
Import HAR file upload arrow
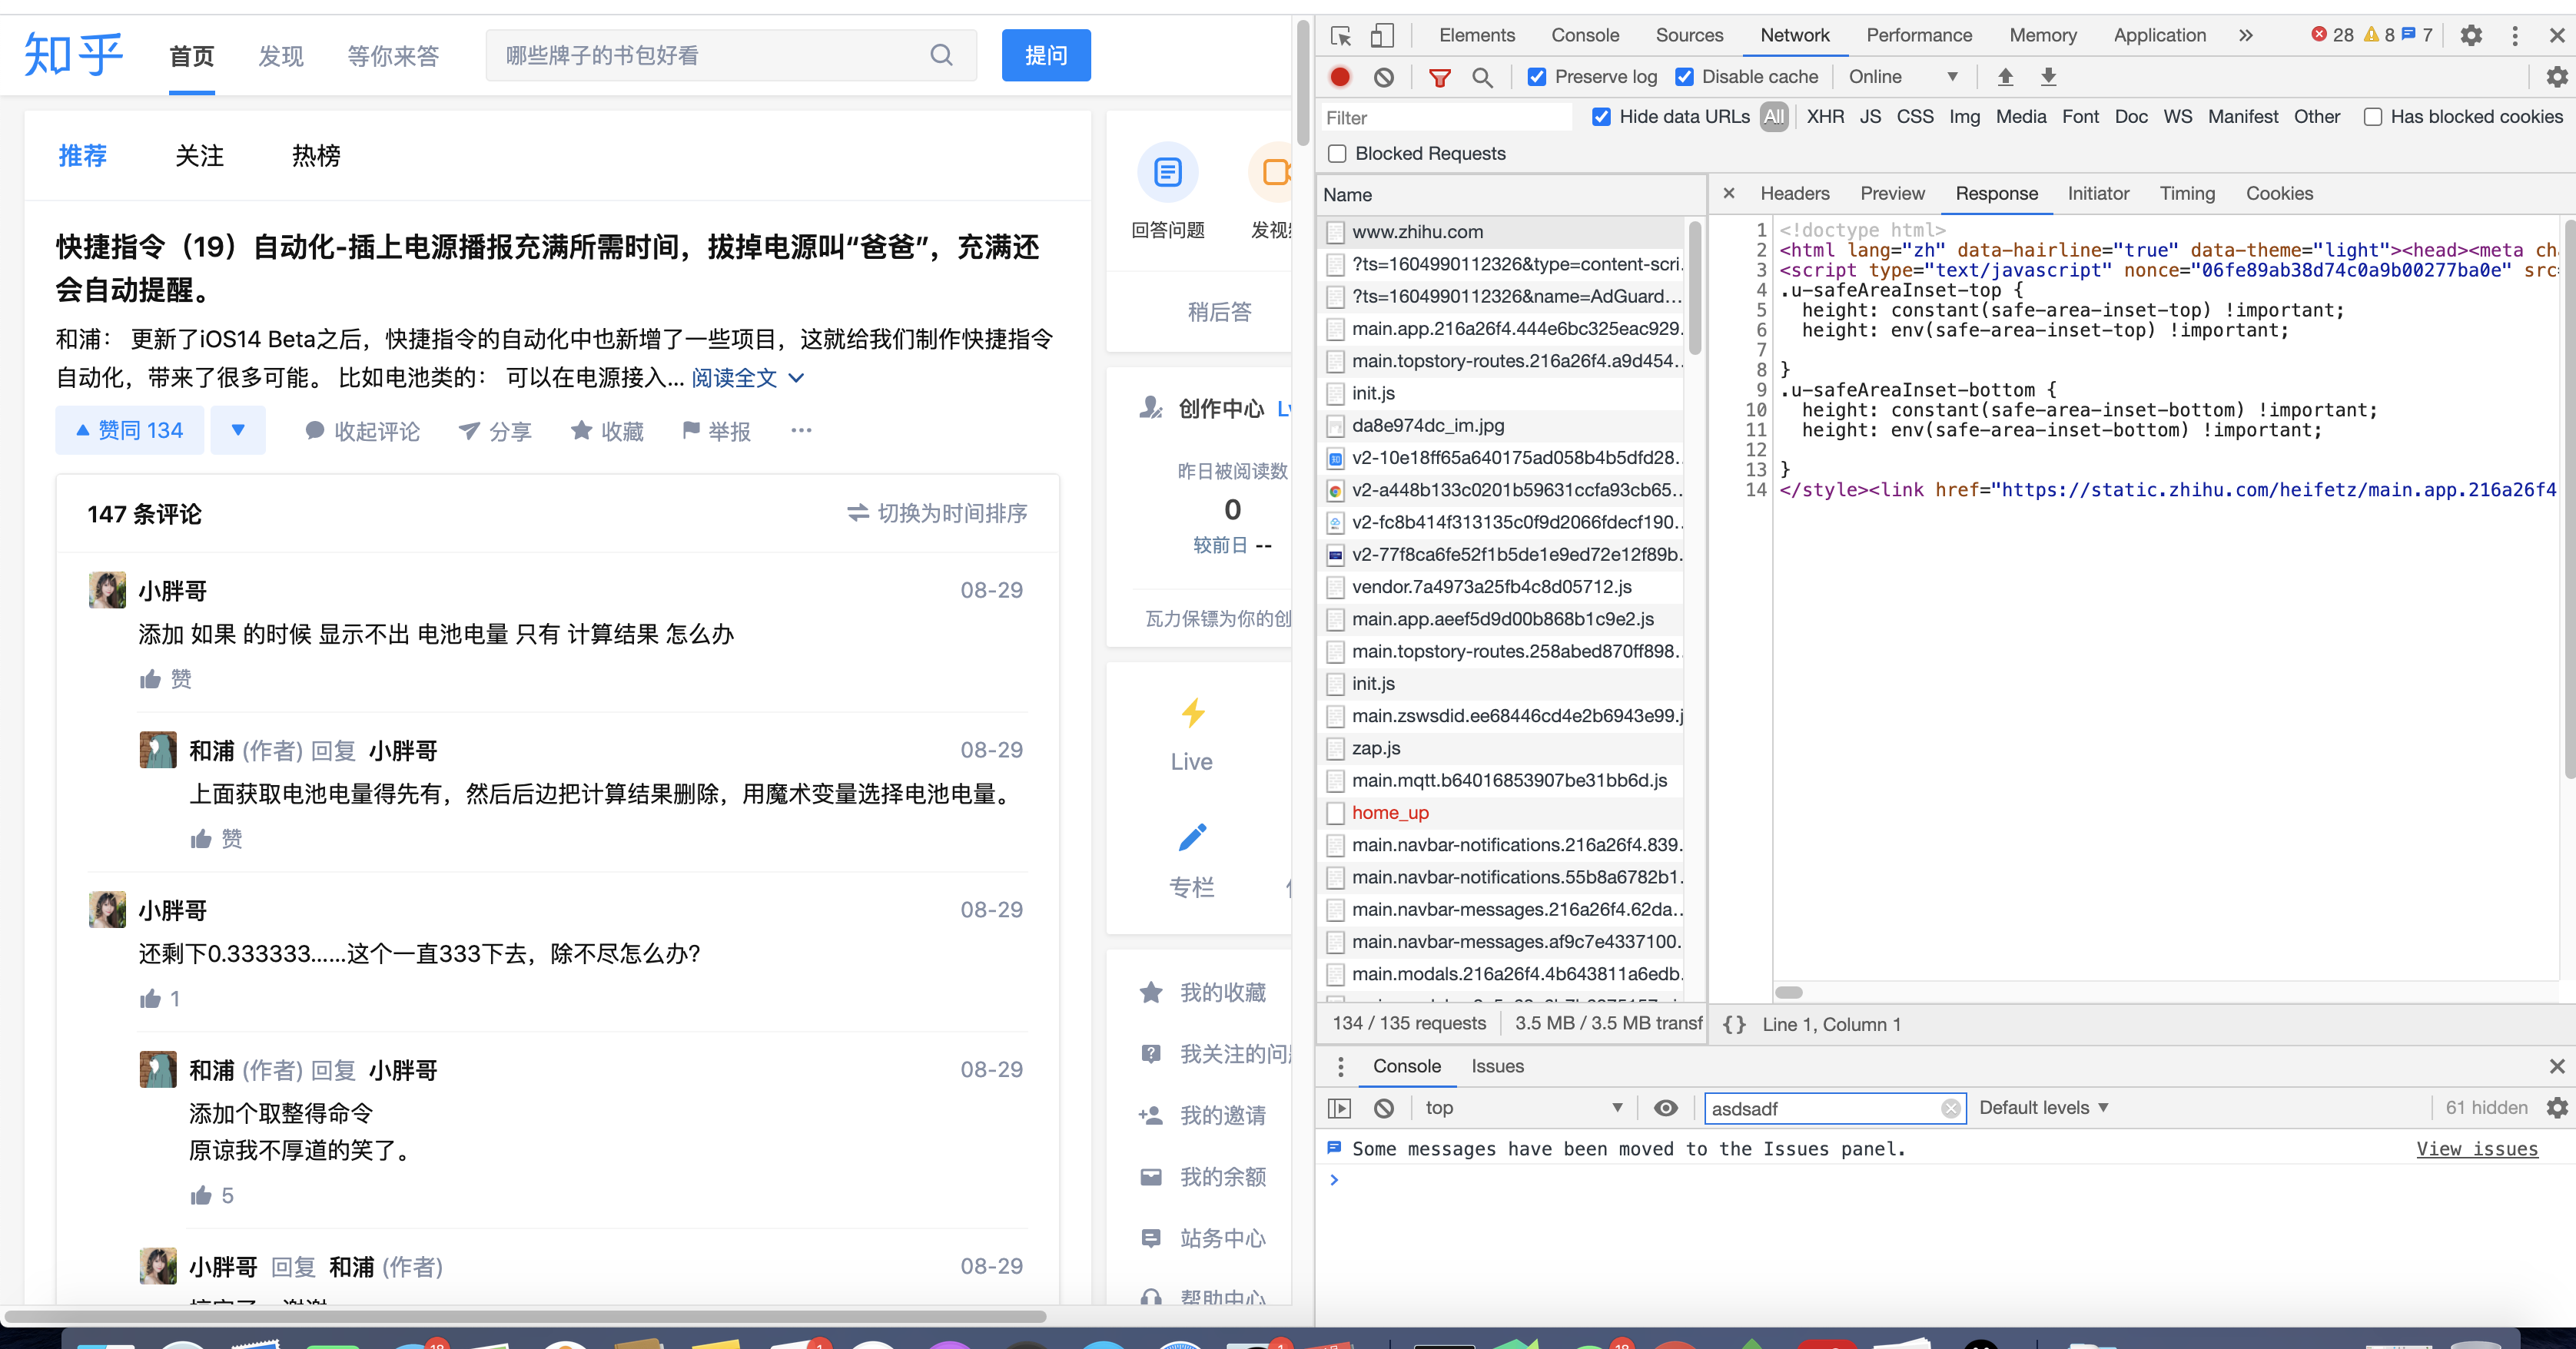pos(2005,77)
